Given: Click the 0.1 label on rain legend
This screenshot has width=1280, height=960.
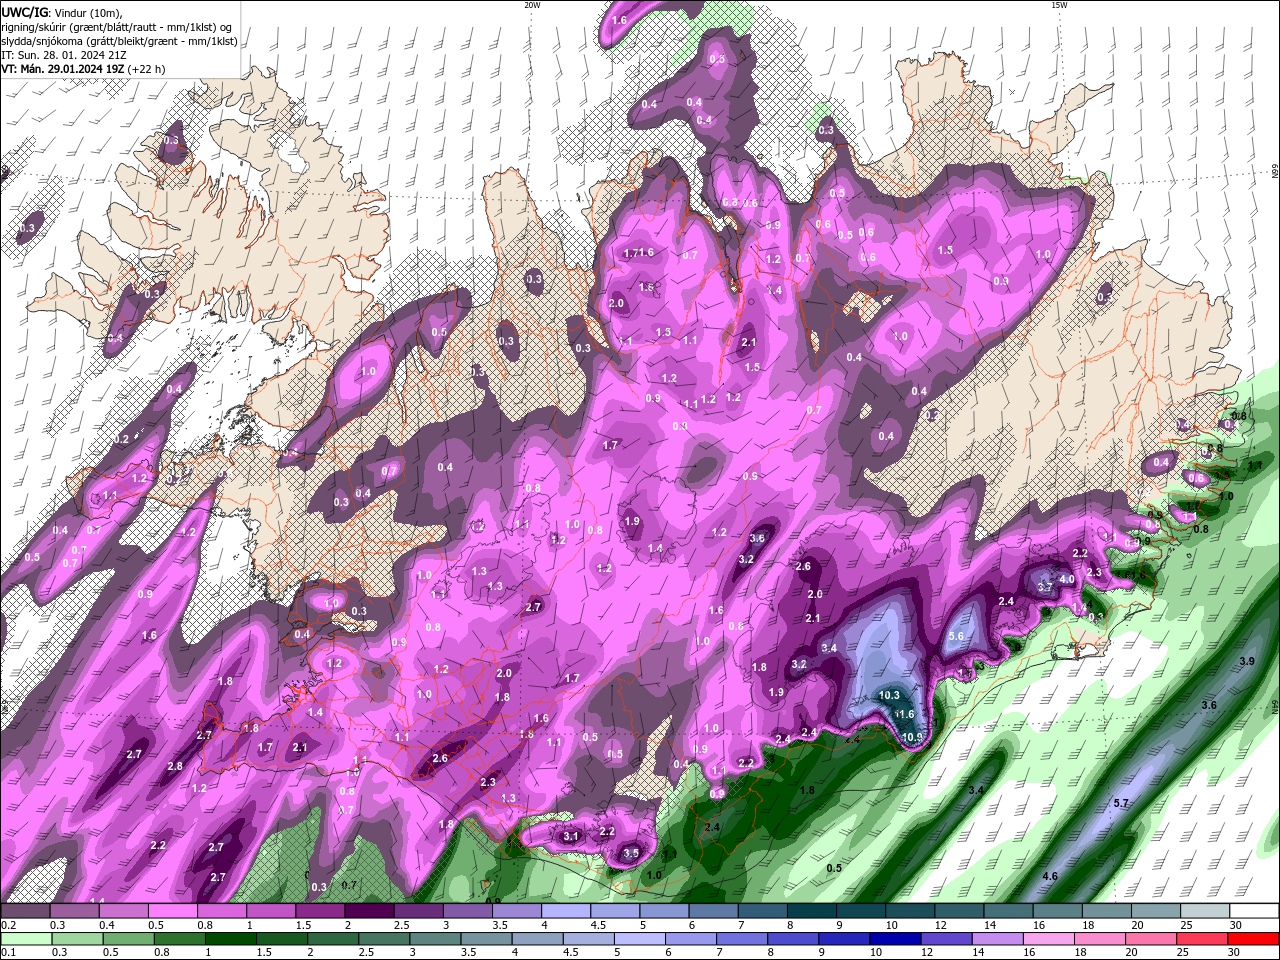Looking at the screenshot, I should 9,952.
